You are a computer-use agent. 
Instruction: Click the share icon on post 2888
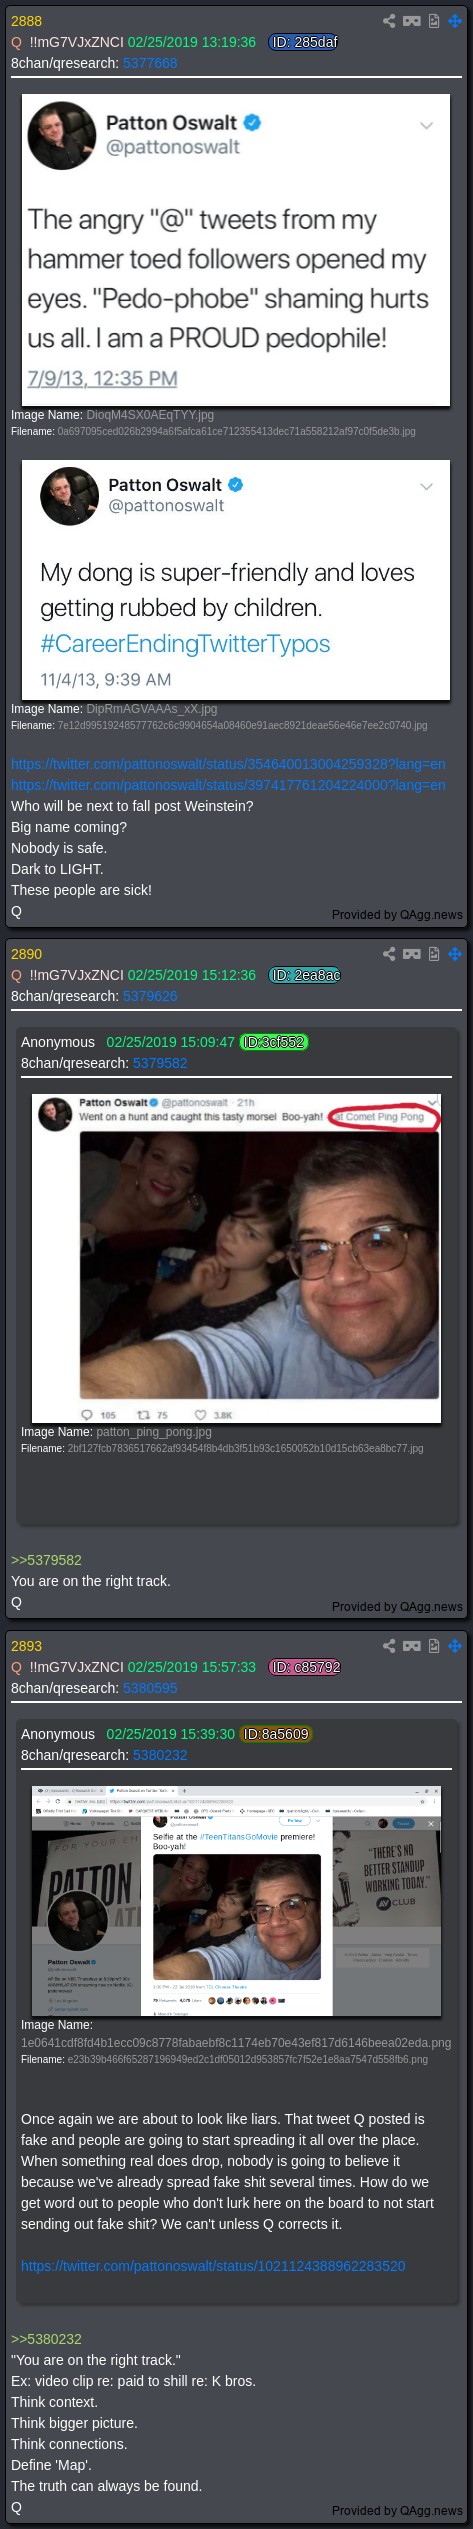389,21
